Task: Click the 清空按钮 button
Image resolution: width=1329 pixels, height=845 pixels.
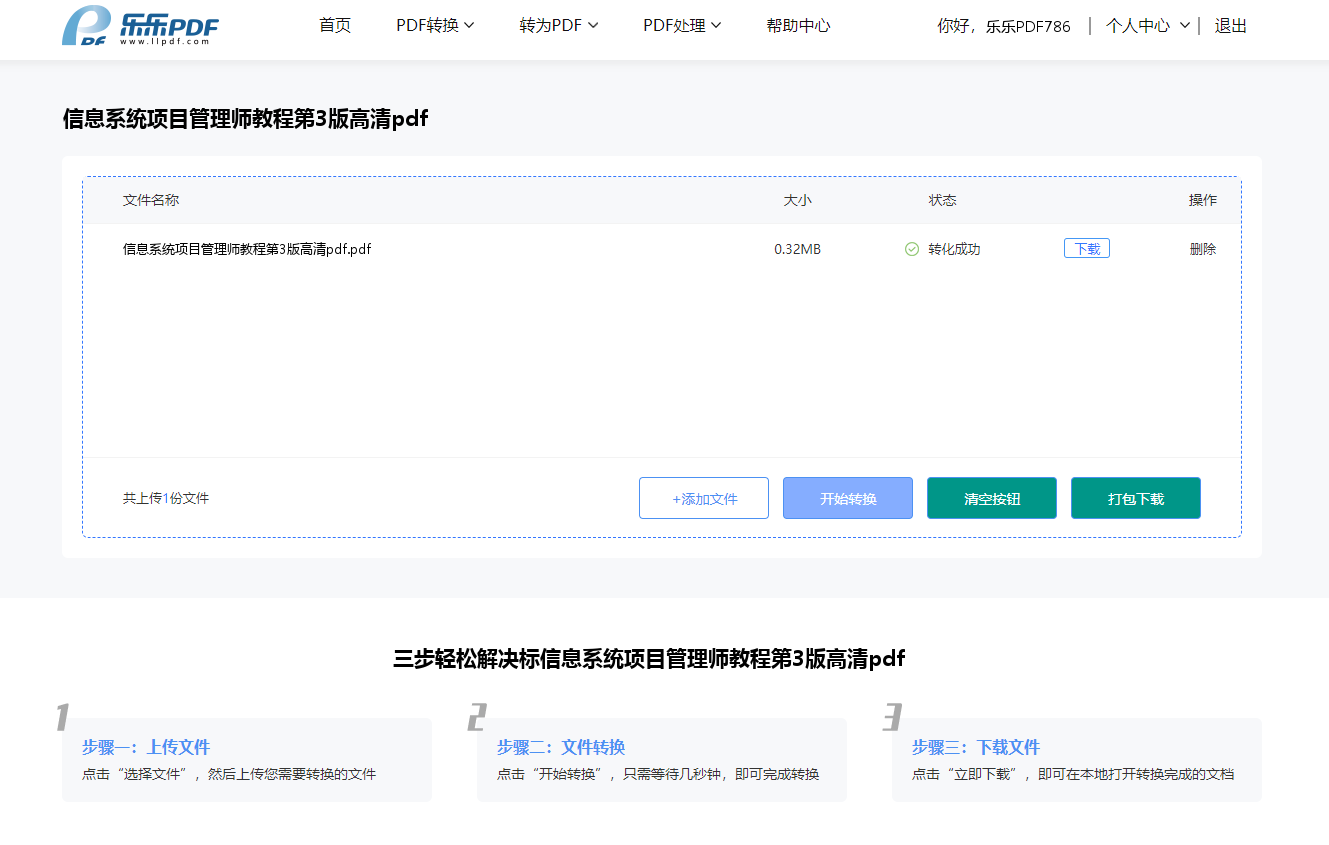Action: click(x=992, y=498)
